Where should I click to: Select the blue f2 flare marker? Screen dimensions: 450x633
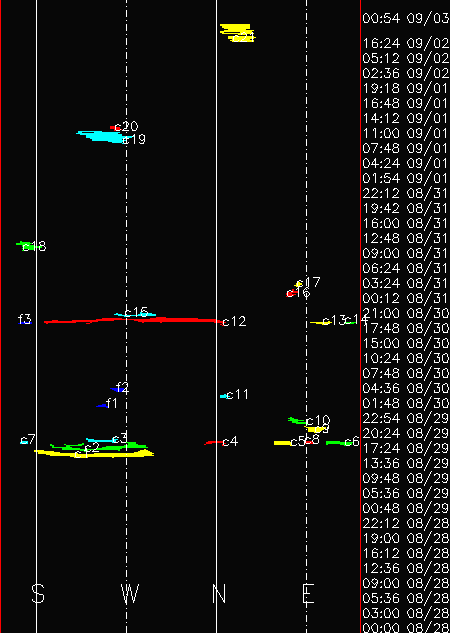117,389
